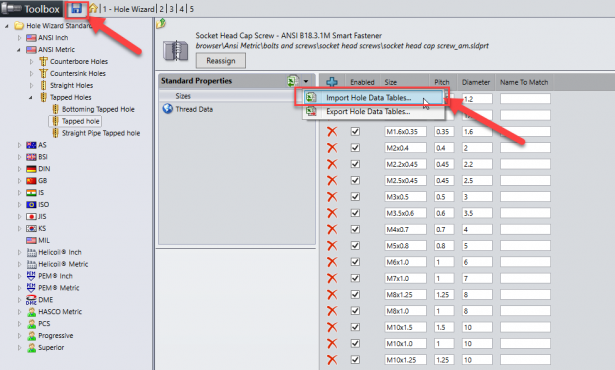The height and width of the screenshot is (370, 615).
Task: Toggle the Enabled checkbox for M6x1.0
Action: (355, 262)
